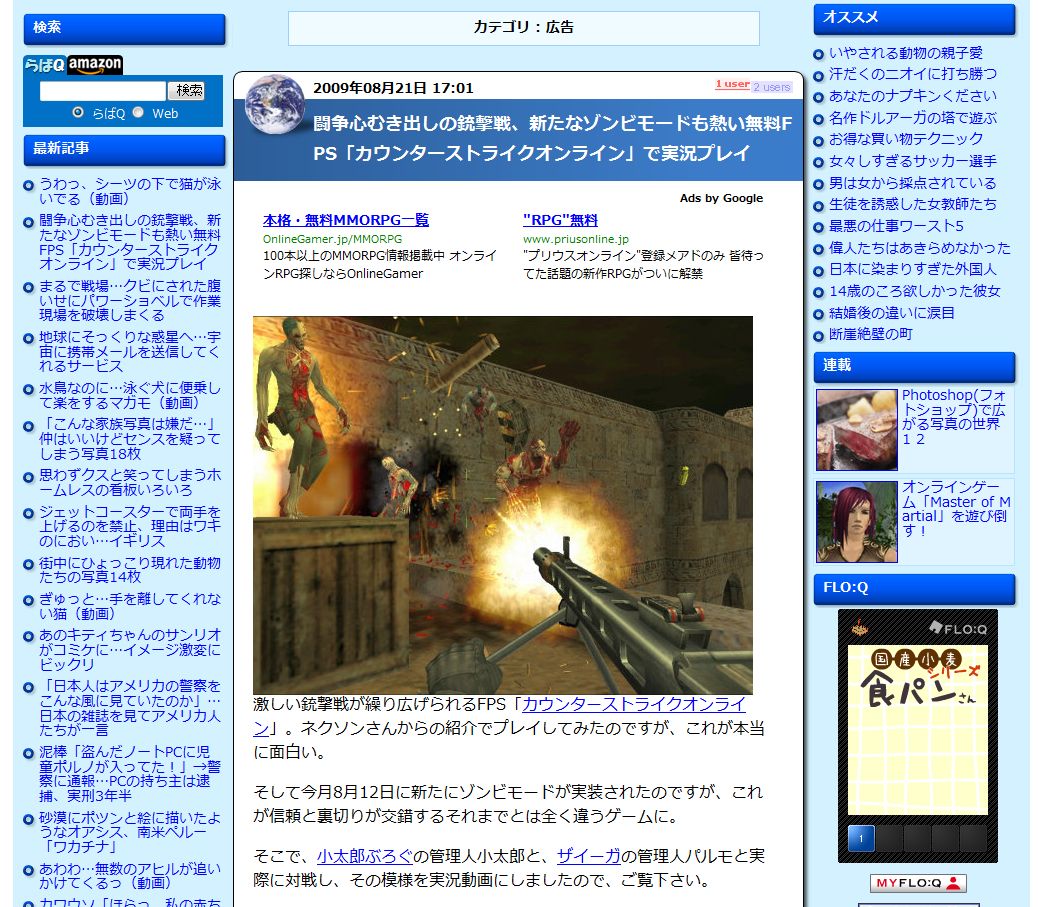Open 名作ドルアーガの塔で遊ぶ recommendation
Image resolution: width=1045 pixels, height=907 pixels.
point(912,118)
